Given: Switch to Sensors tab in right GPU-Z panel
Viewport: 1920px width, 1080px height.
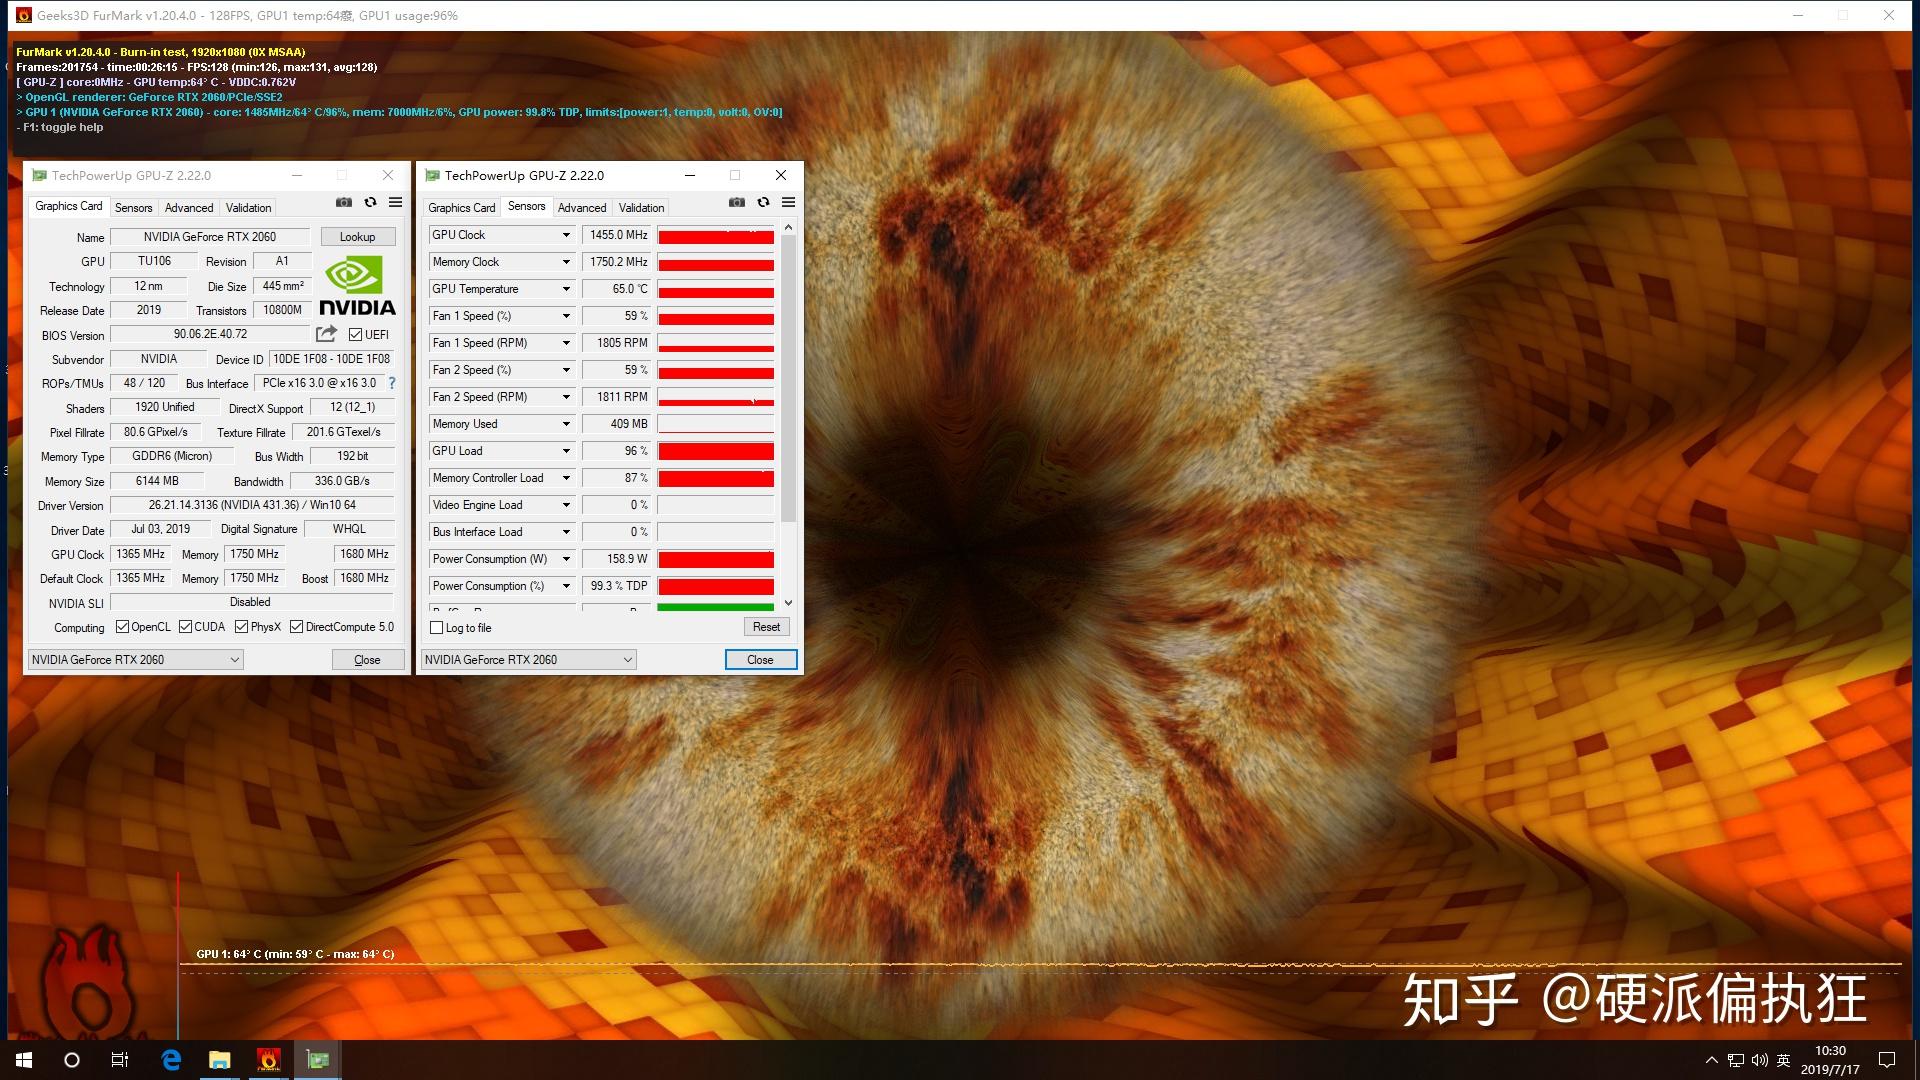Looking at the screenshot, I should [x=526, y=207].
